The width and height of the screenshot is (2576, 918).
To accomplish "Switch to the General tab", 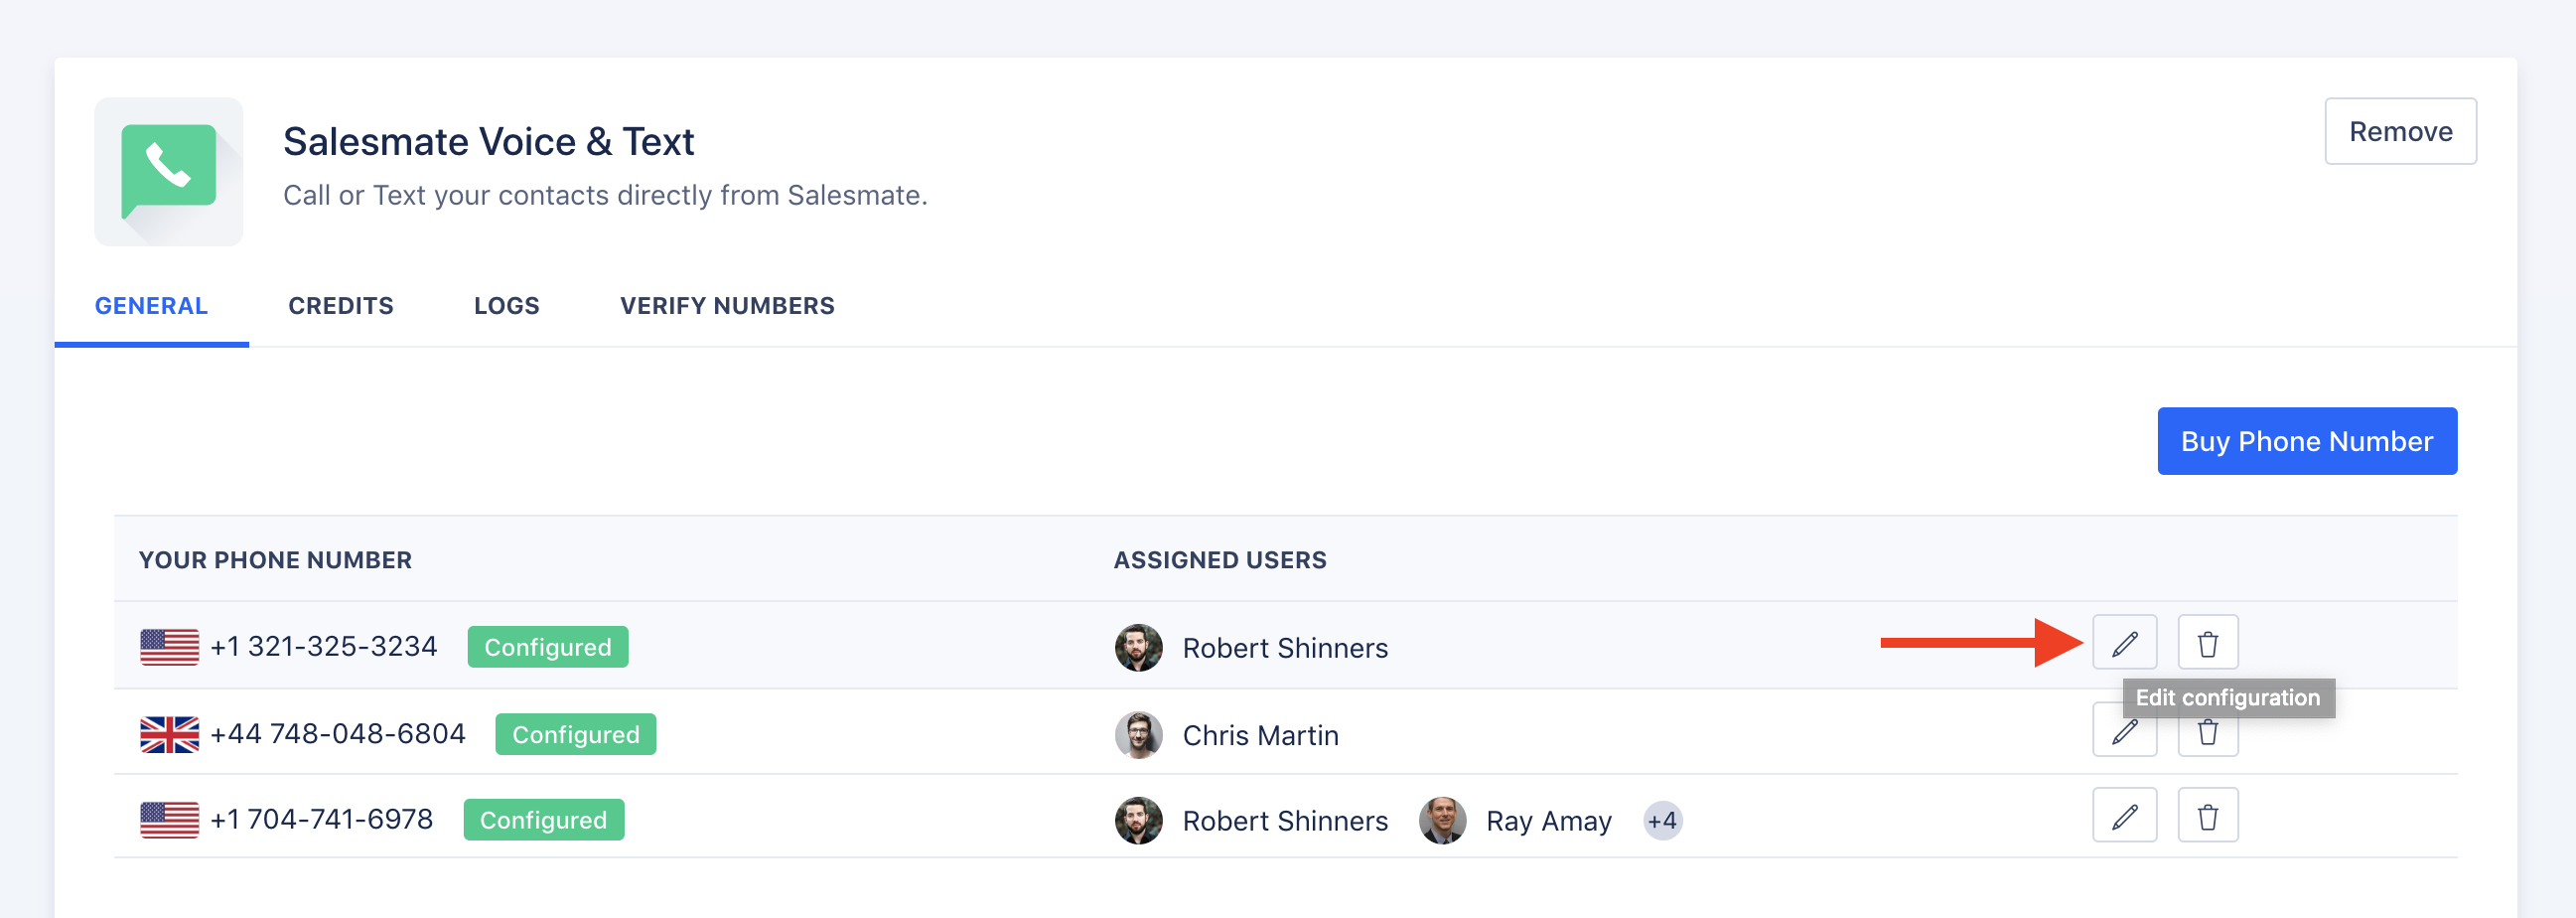I will coord(151,306).
